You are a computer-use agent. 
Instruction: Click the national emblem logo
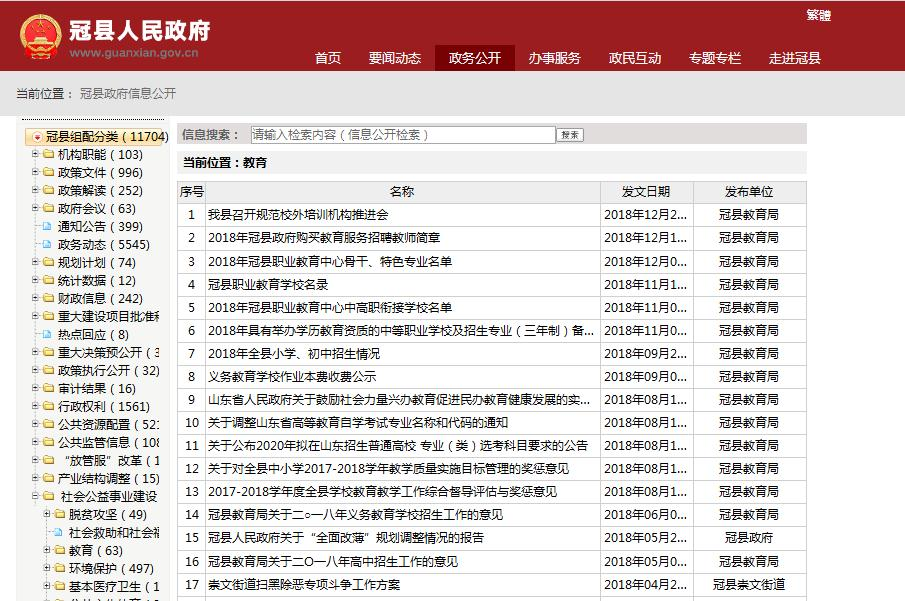40,36
